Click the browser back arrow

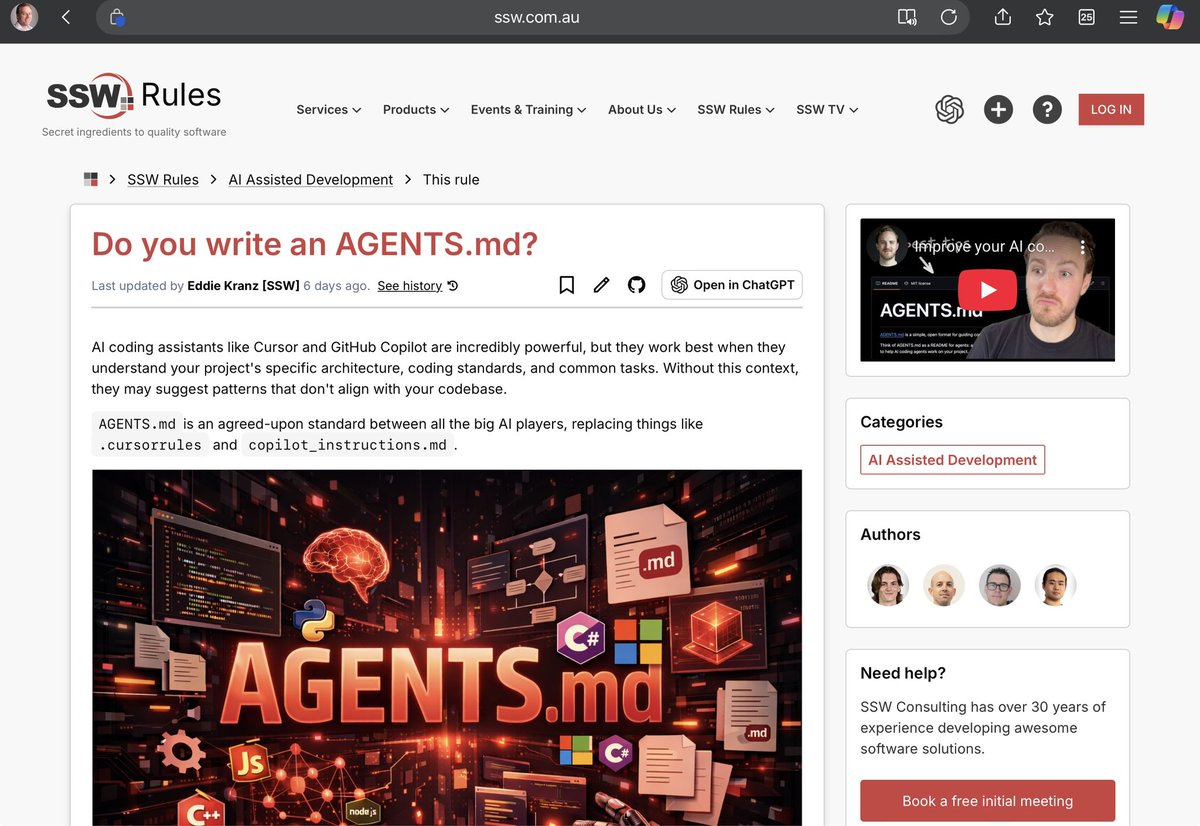(66, 17)
